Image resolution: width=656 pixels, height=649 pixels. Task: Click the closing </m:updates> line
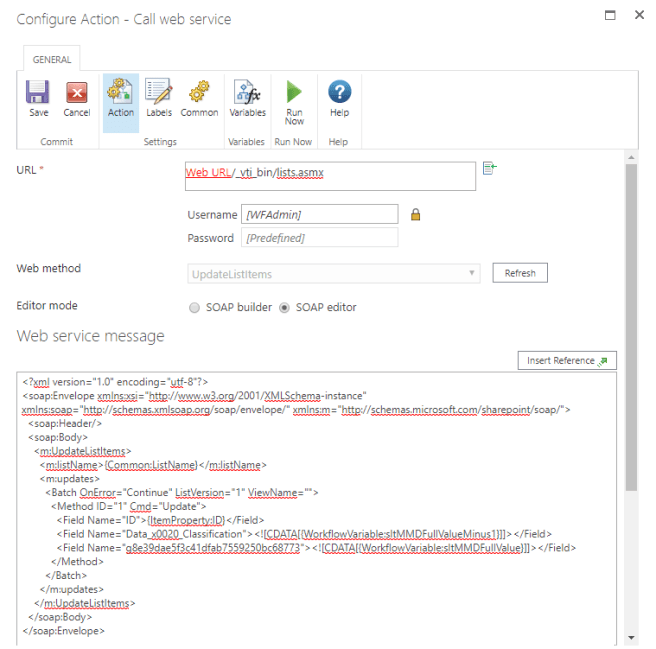[x=72, y=589]
